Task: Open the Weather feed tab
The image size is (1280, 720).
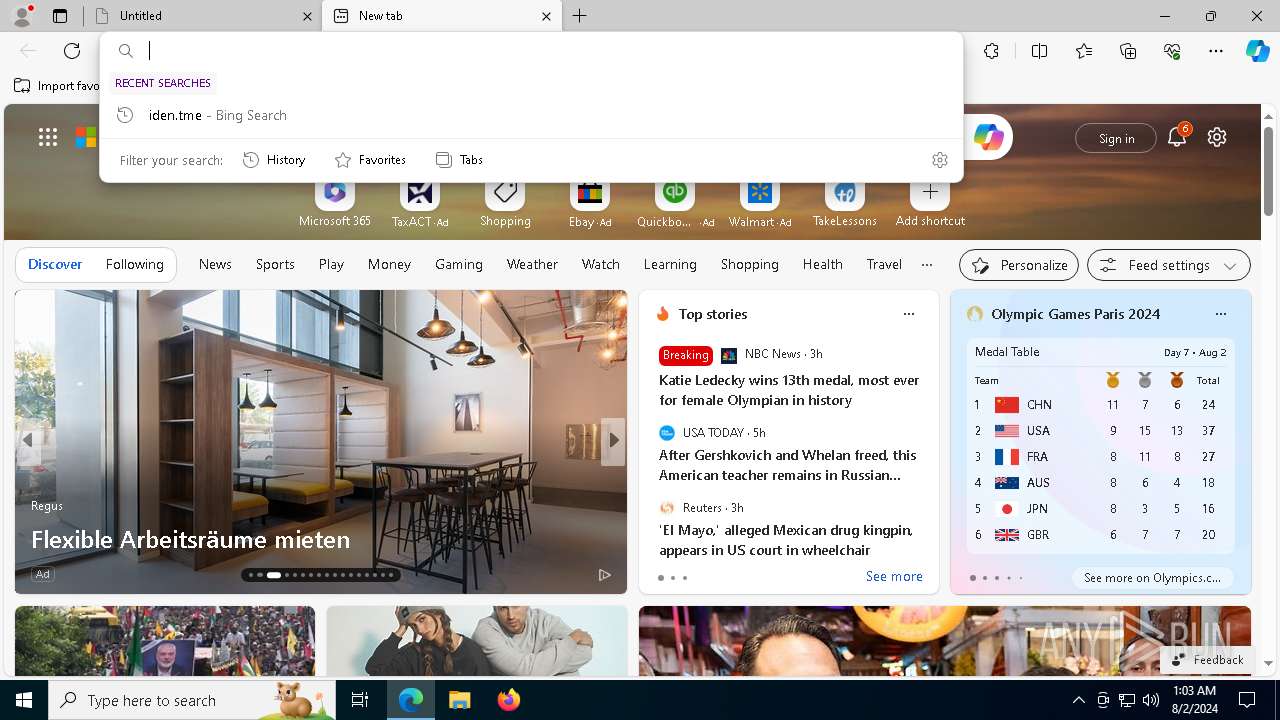Action: pos(532,264)
